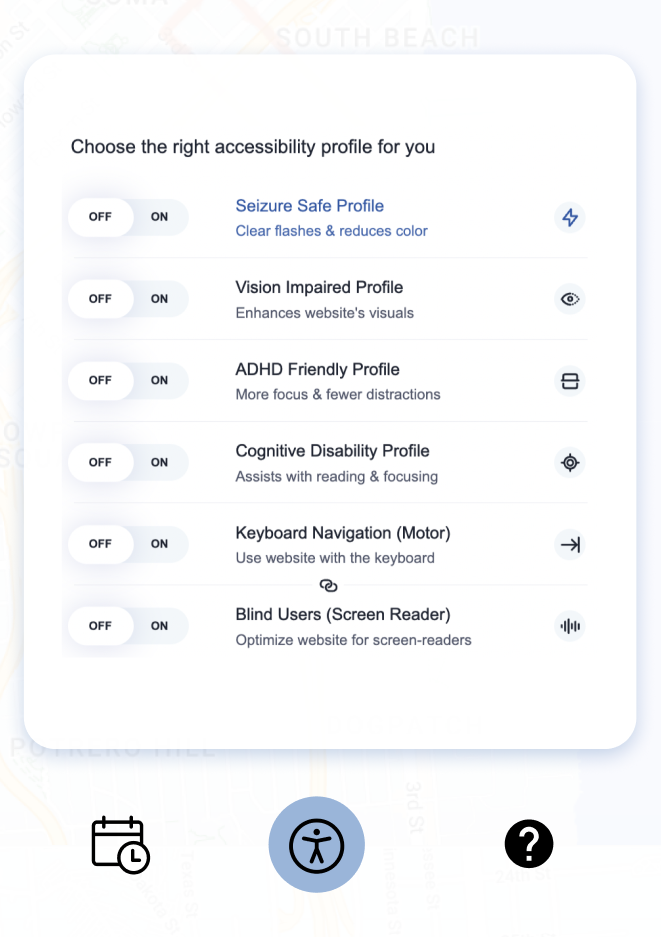Click the Keyboard Navigation tab-arrow icon

(x=570, y=545)
